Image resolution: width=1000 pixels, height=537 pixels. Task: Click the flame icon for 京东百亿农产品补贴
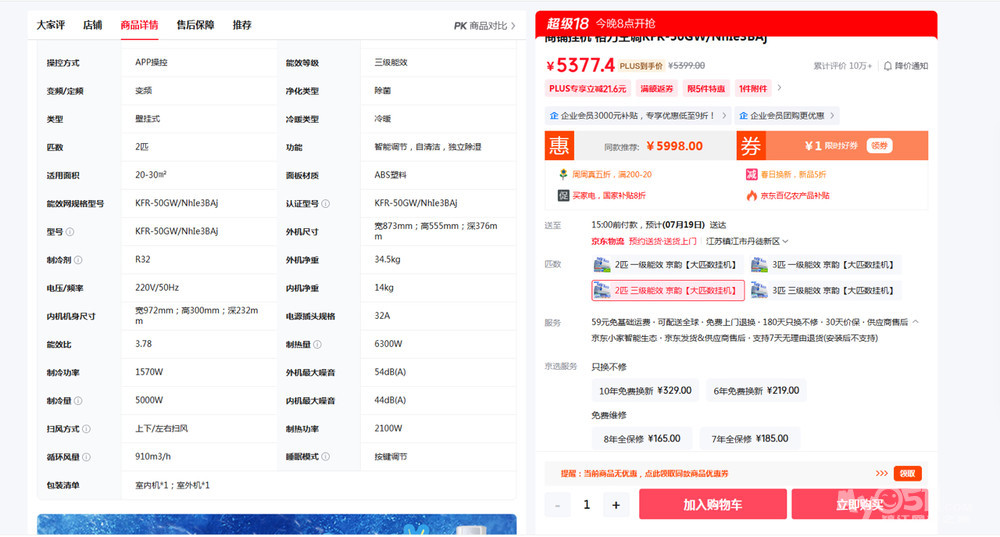(752, 195)
